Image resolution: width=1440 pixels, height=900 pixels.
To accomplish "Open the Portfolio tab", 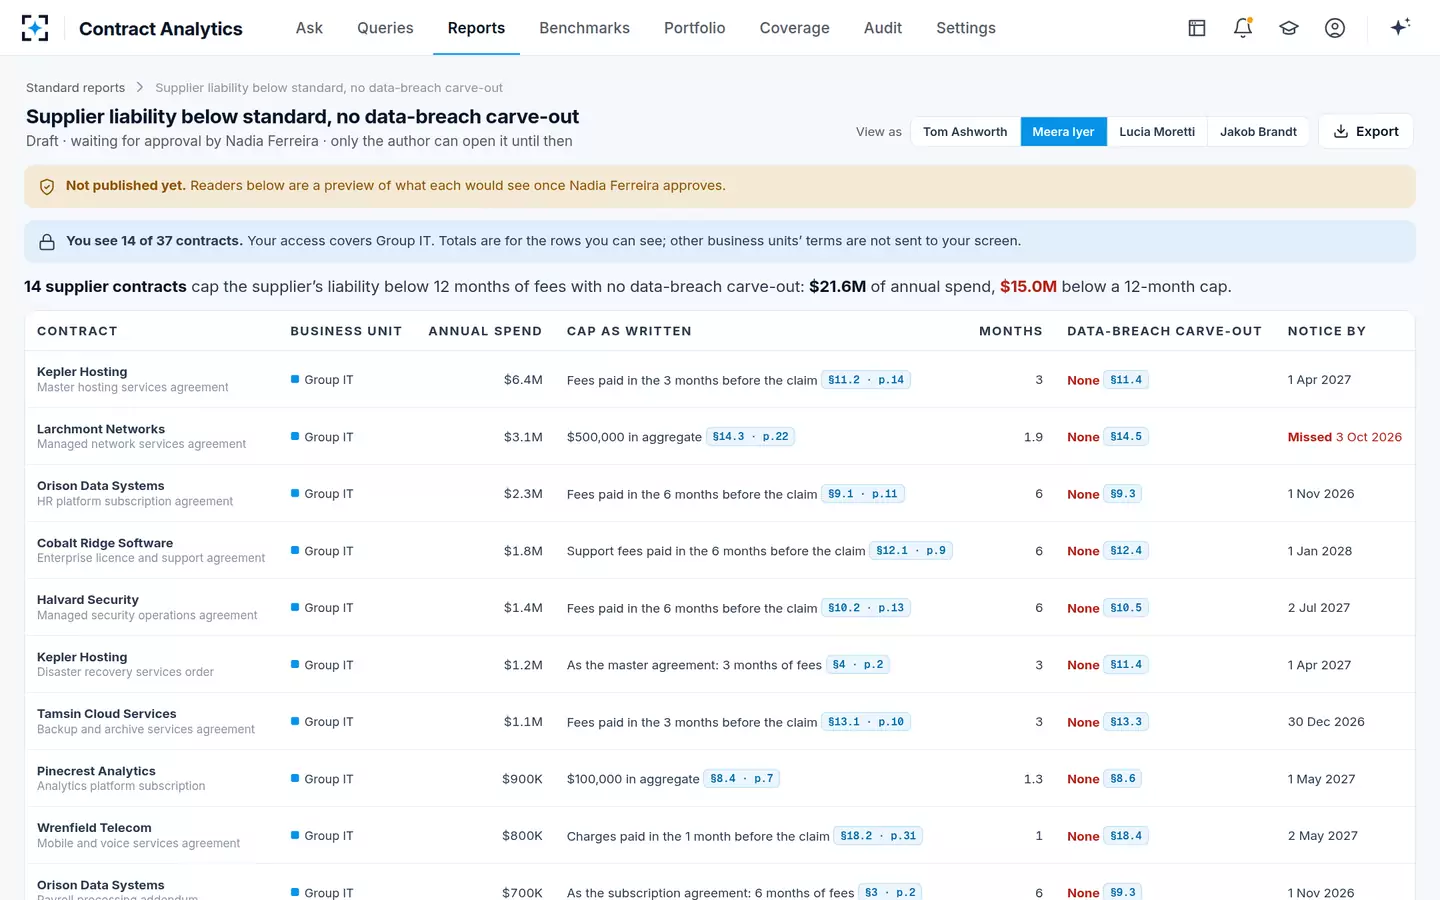I will click(x=694, y=28).
